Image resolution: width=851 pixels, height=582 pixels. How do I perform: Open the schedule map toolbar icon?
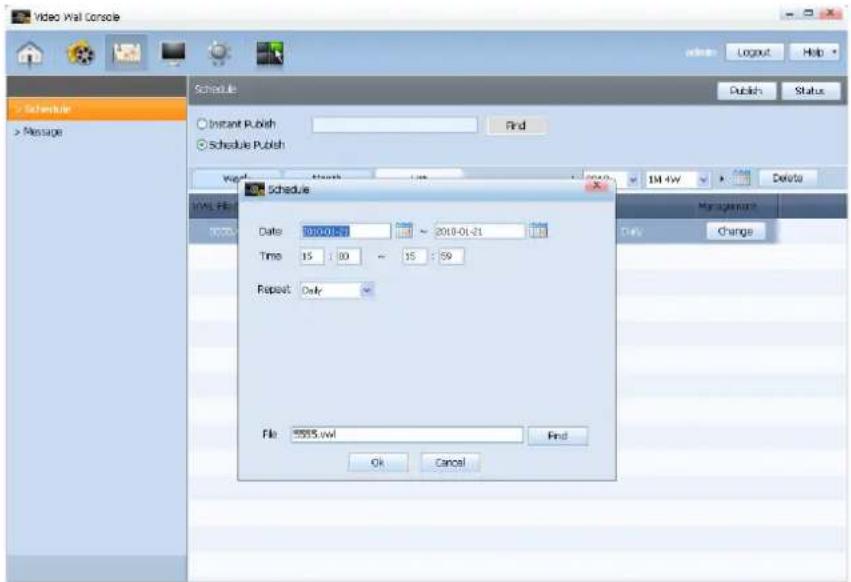point(126,53)
